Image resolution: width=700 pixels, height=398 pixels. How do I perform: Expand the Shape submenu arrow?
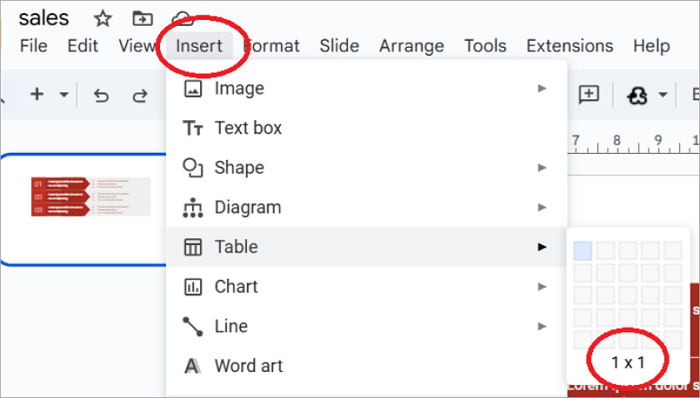542,168
